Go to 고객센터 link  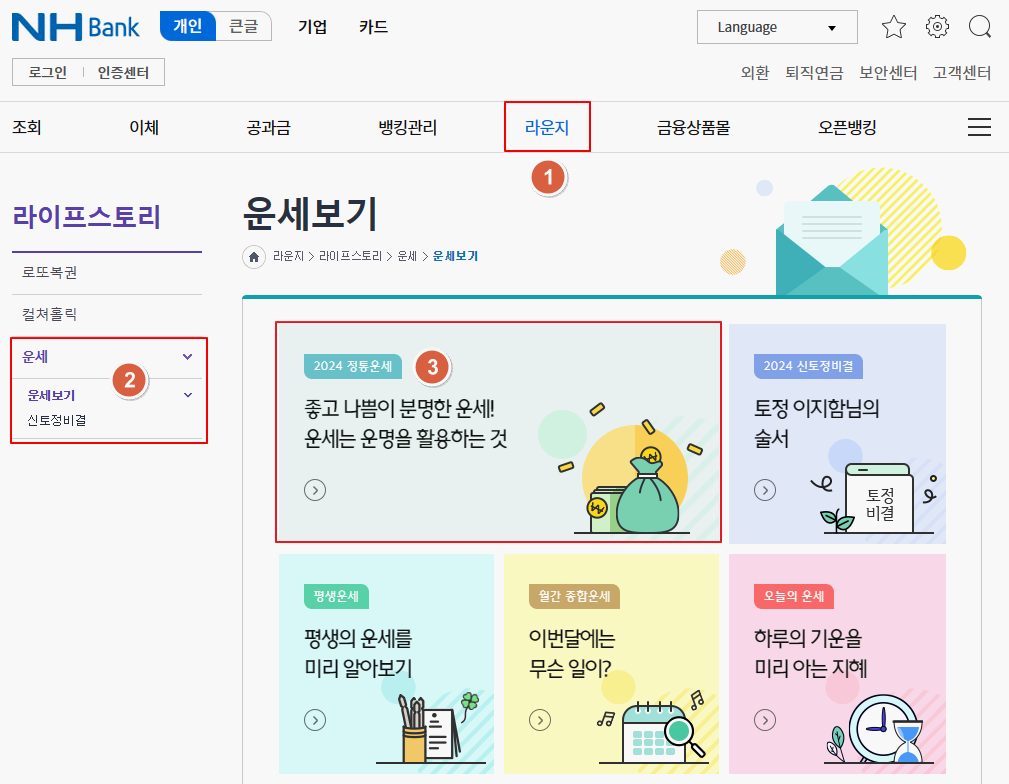[x=962, y=73]
